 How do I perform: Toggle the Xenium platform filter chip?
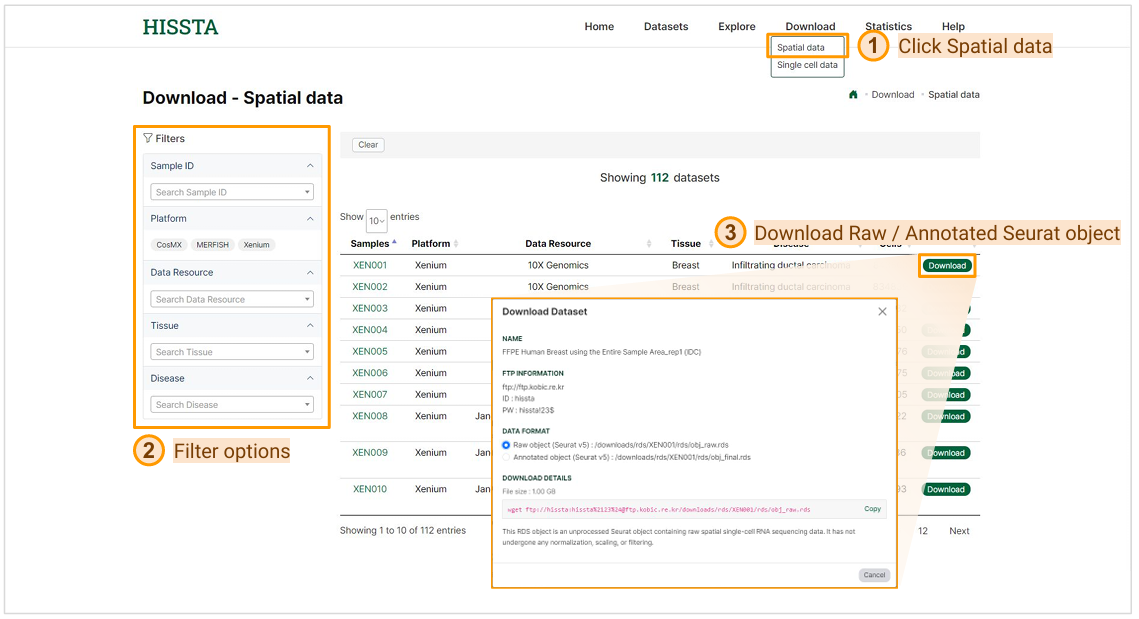(257, 245)
